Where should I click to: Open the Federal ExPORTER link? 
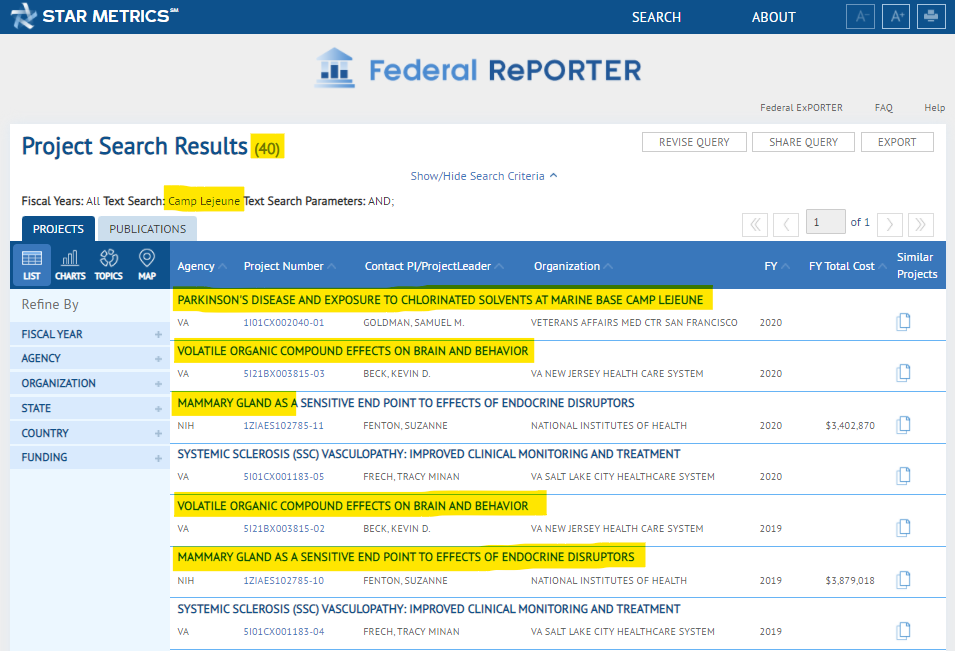pyautogui.click(x=801, y=108)
